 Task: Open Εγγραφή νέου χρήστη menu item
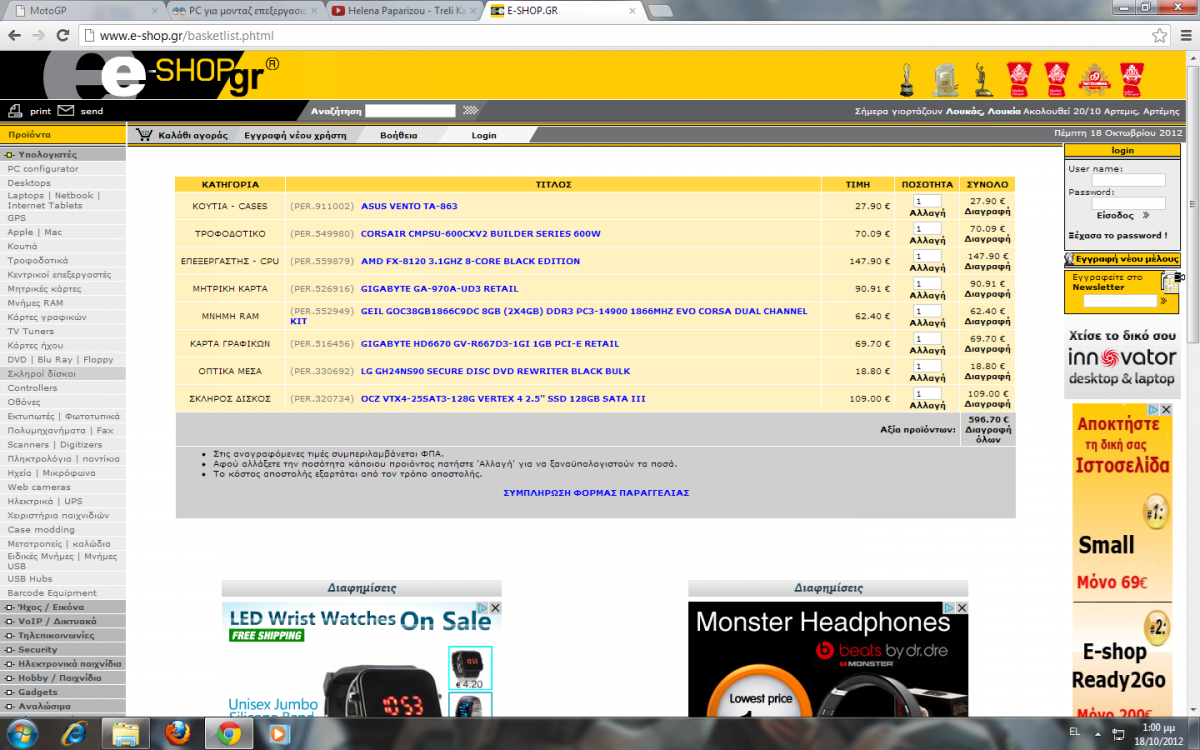[x=295, y=135]
